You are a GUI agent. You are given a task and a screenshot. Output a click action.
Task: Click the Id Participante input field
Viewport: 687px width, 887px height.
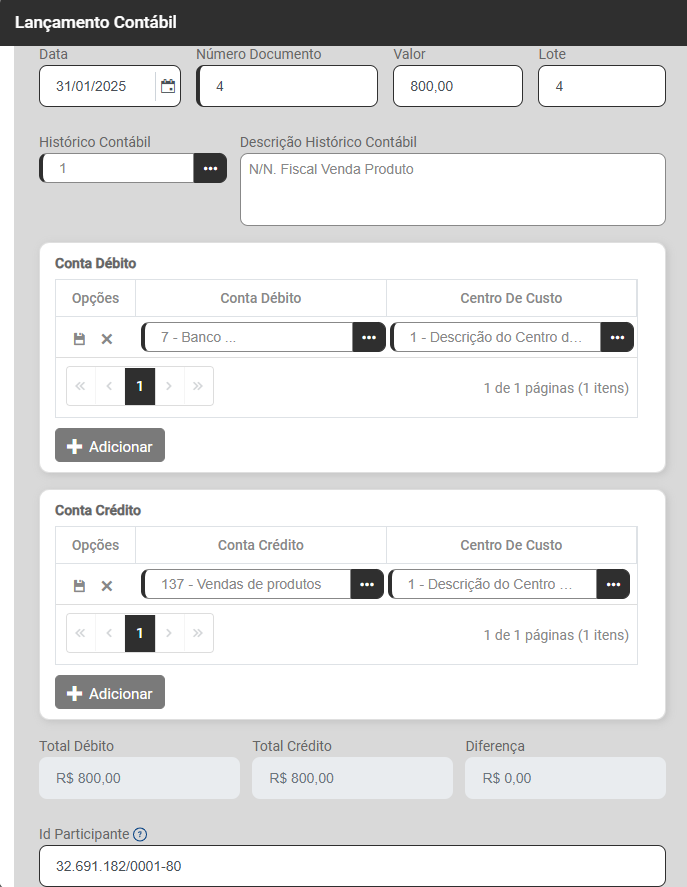(x=352, y=866)
